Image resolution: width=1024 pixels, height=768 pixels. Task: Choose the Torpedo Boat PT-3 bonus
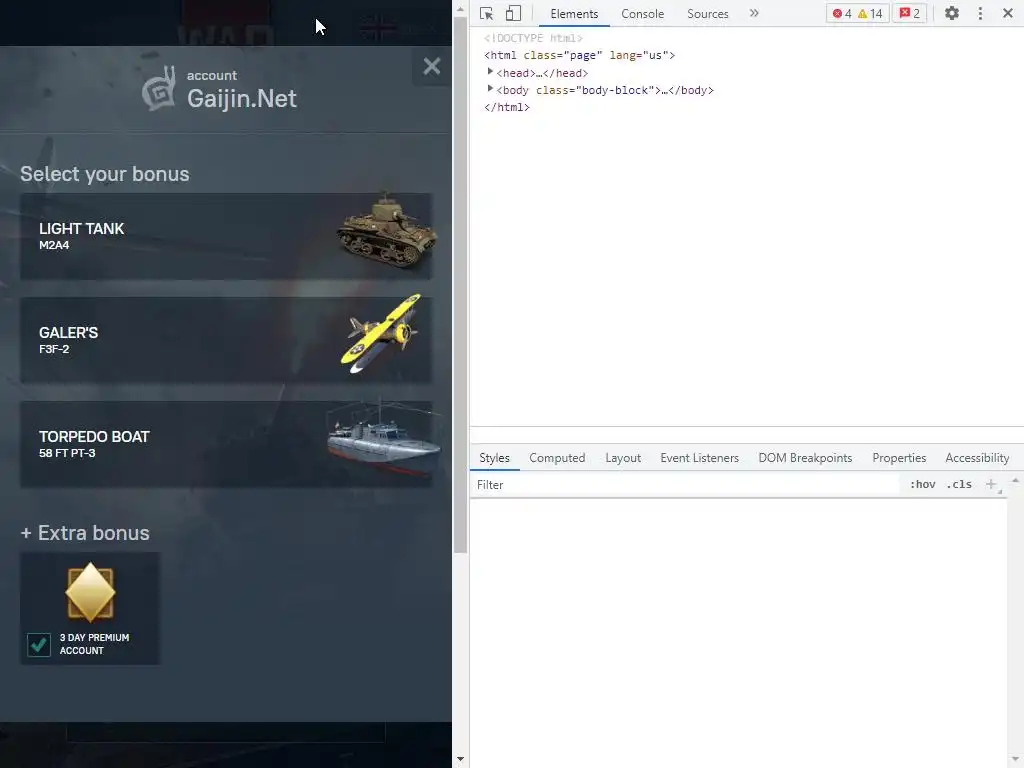point(226,444)
